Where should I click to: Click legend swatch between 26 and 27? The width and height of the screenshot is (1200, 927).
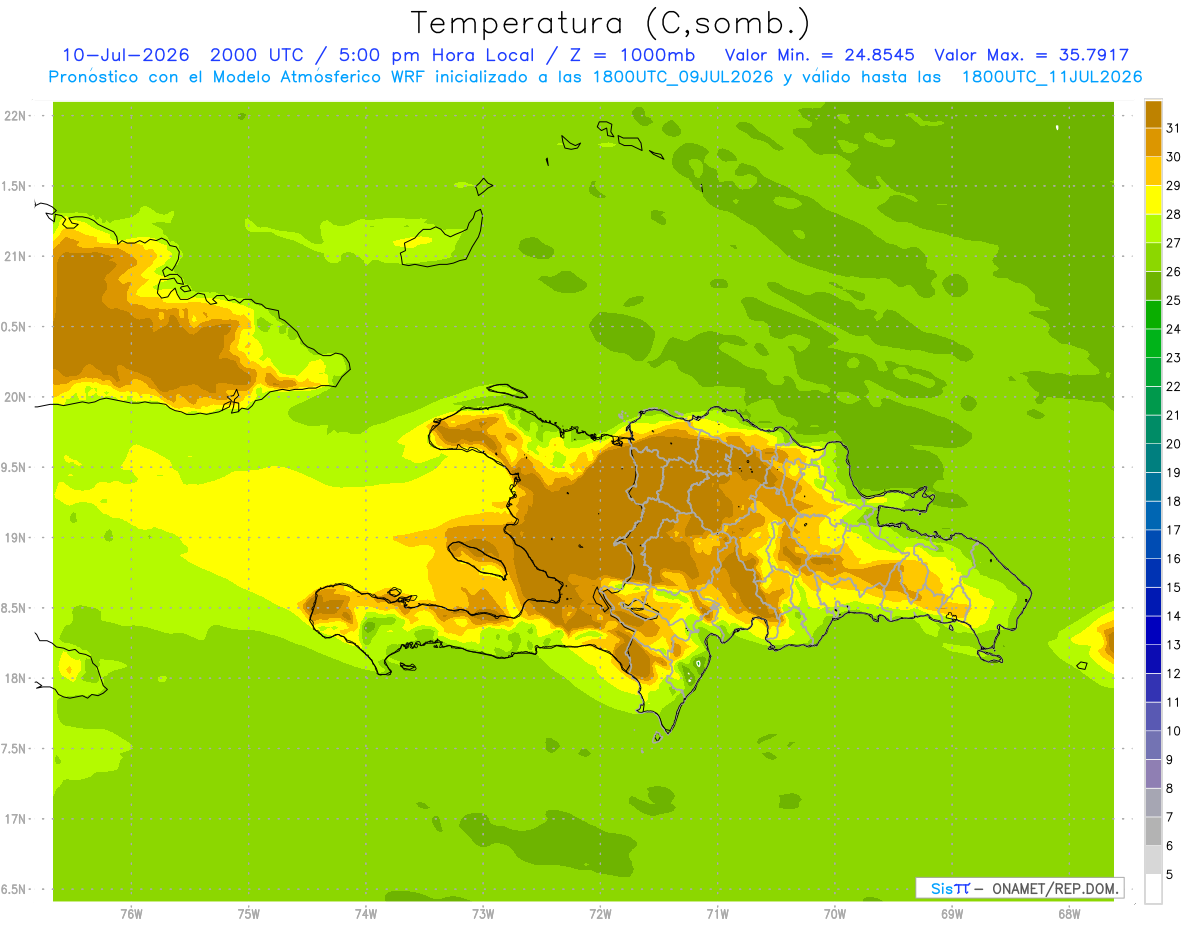click(1153, 257)
